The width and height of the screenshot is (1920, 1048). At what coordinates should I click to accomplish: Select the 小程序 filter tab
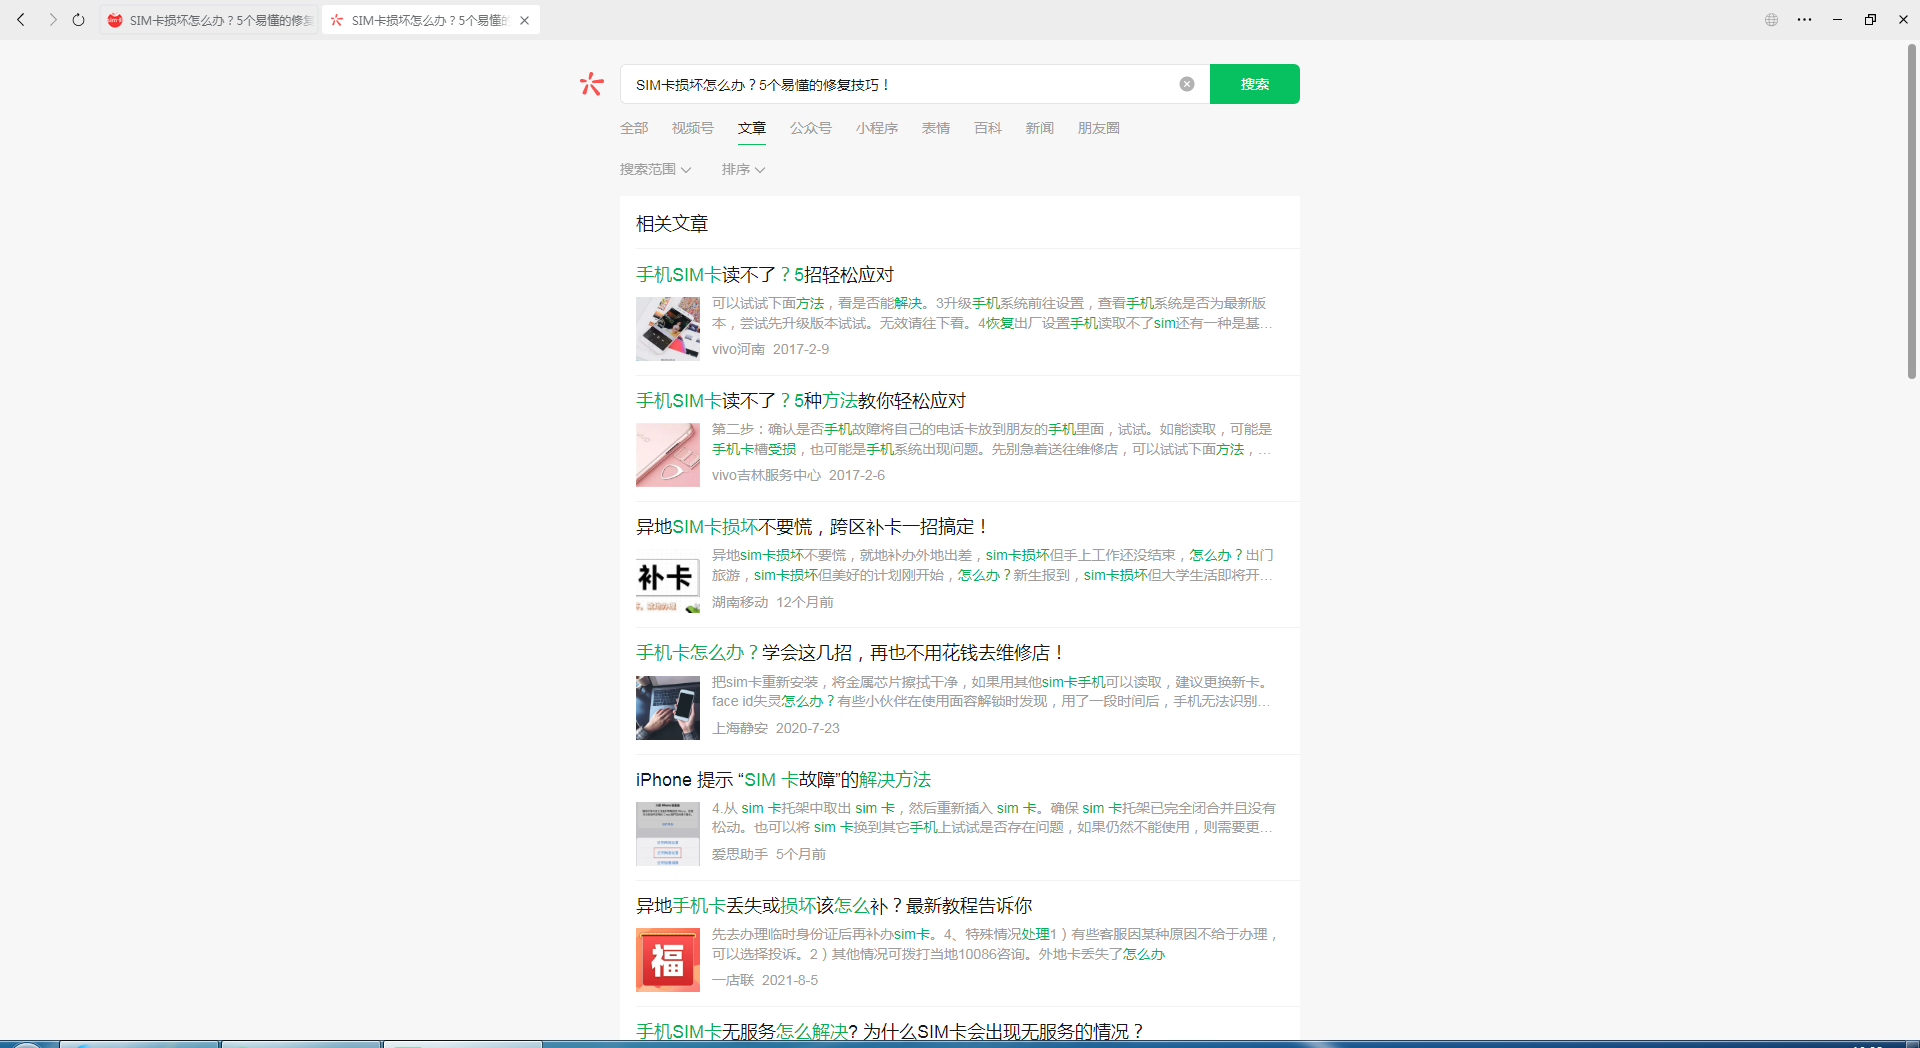point(877,128)
